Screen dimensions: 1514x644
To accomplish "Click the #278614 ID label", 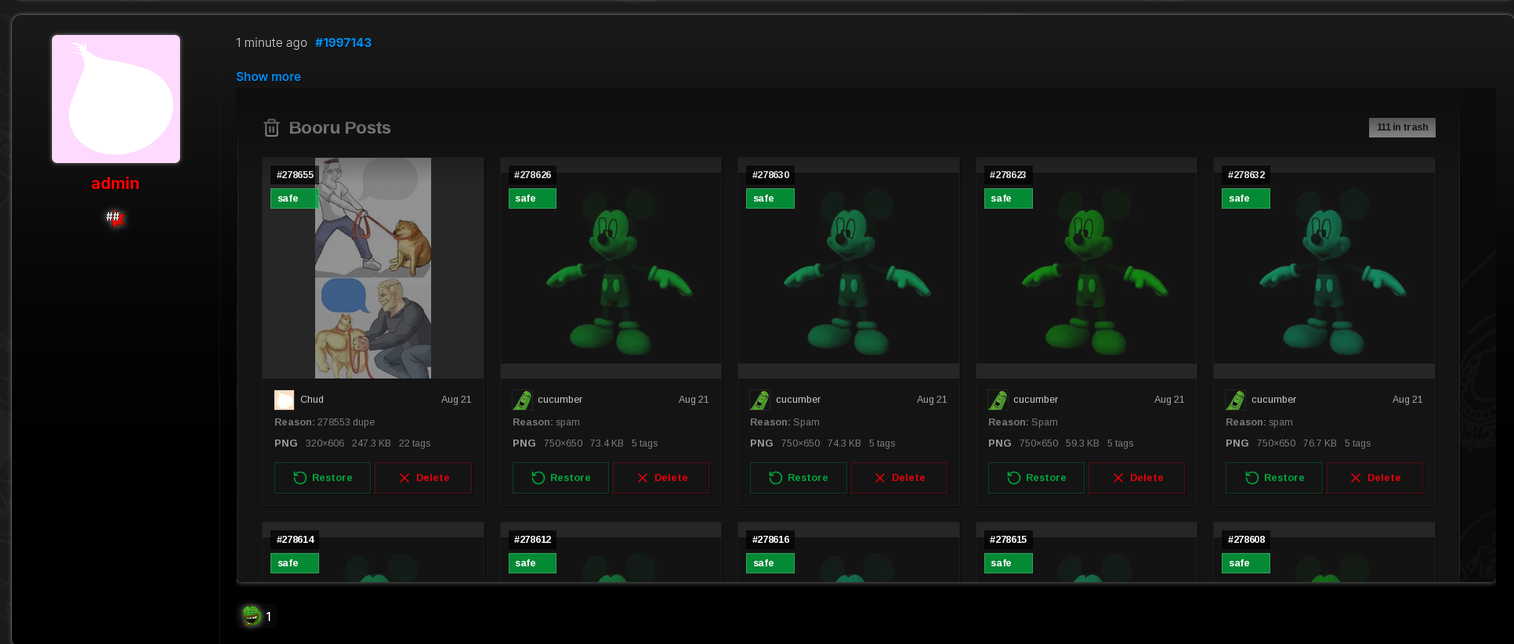I will pos(294,540).
